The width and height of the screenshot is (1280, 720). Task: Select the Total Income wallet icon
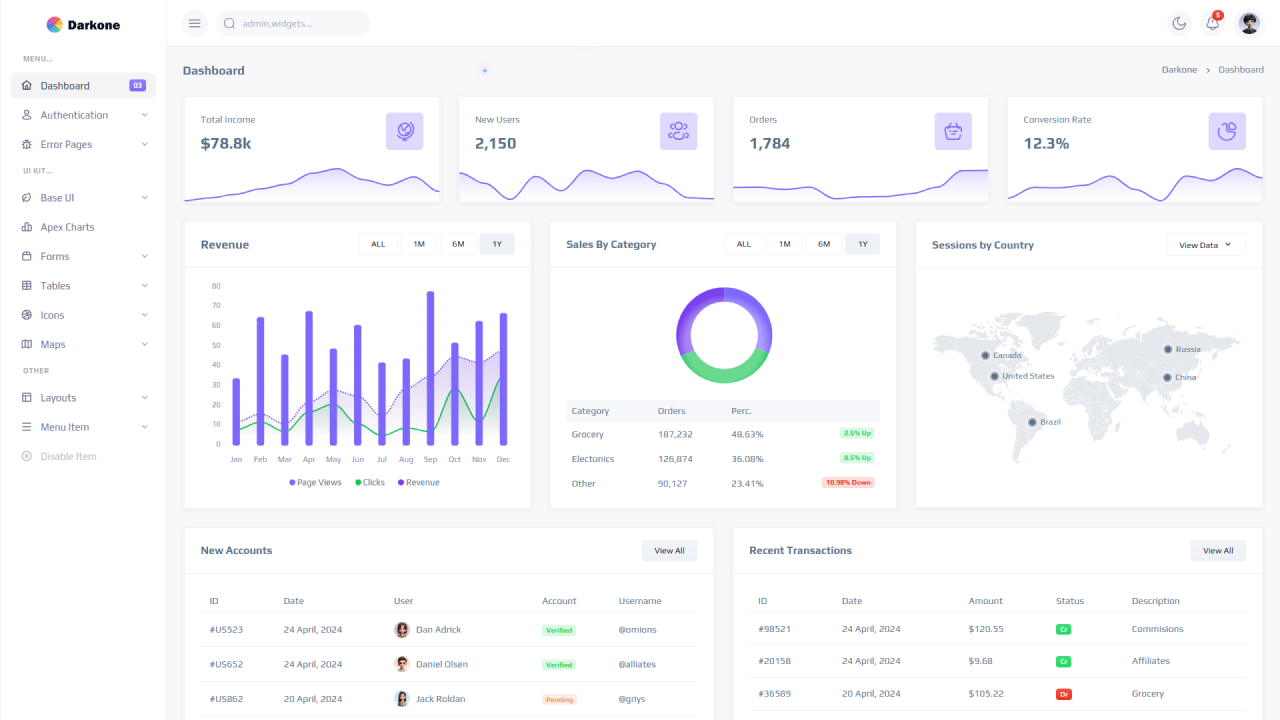404,130
